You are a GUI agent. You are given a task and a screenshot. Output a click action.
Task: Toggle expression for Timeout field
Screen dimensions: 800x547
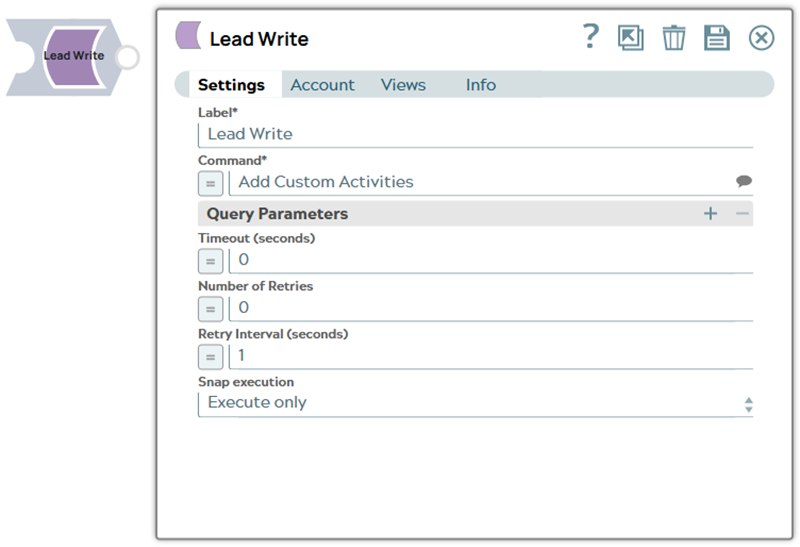pyautogui.click(x=210, y=261)
